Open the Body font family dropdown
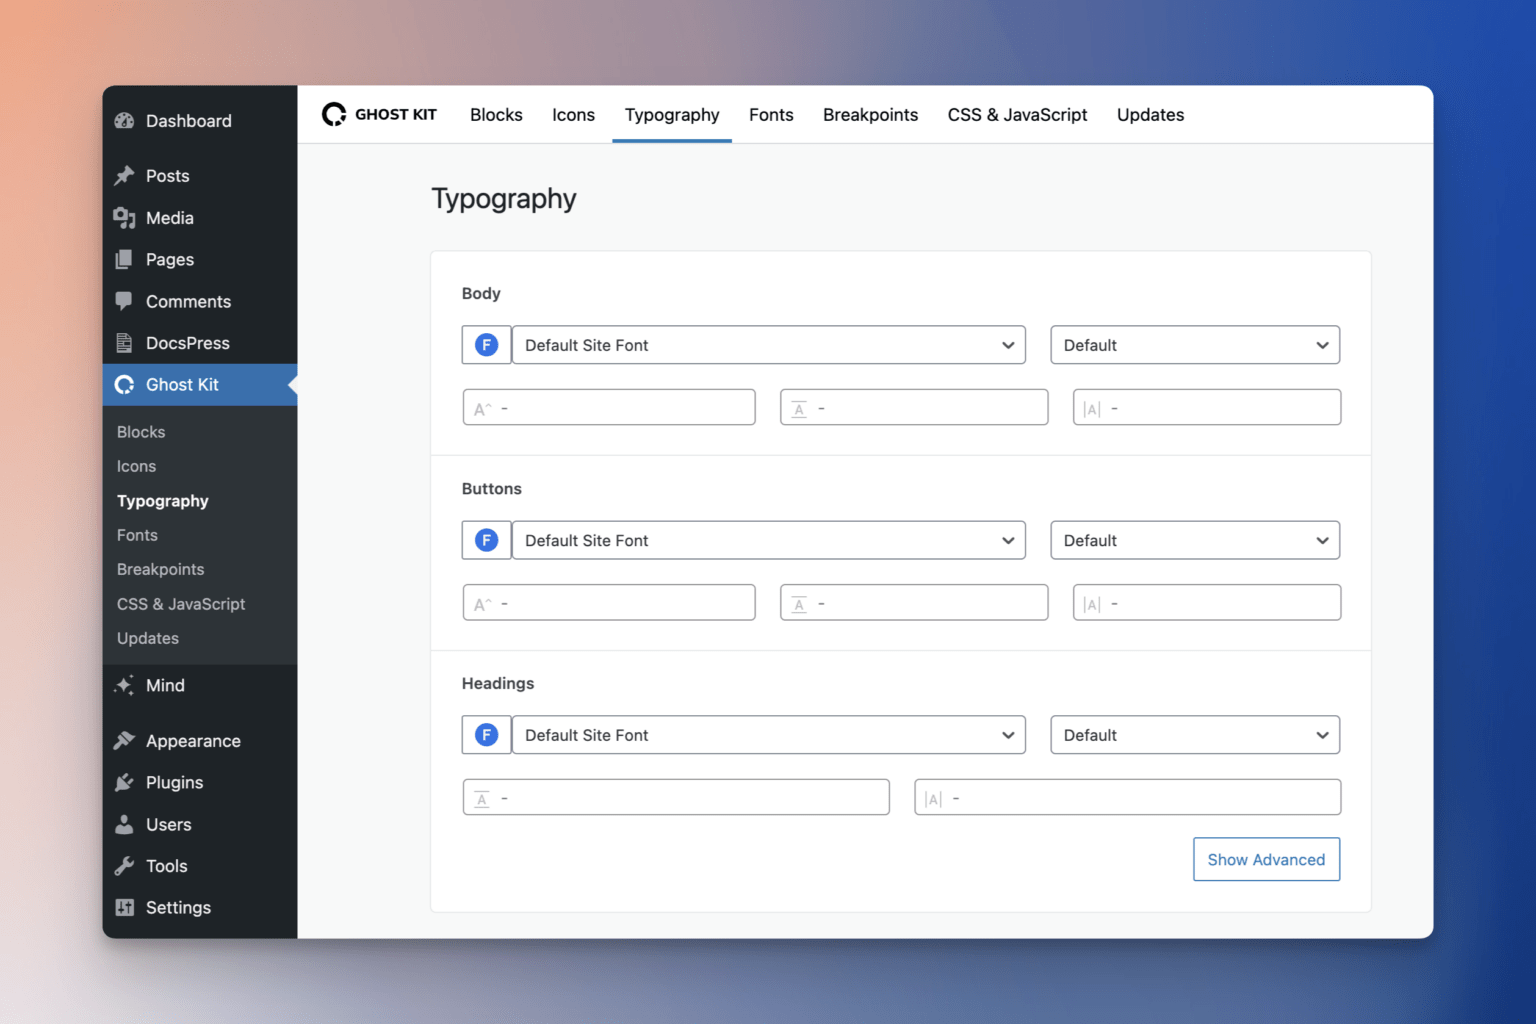 coord(768,345)
